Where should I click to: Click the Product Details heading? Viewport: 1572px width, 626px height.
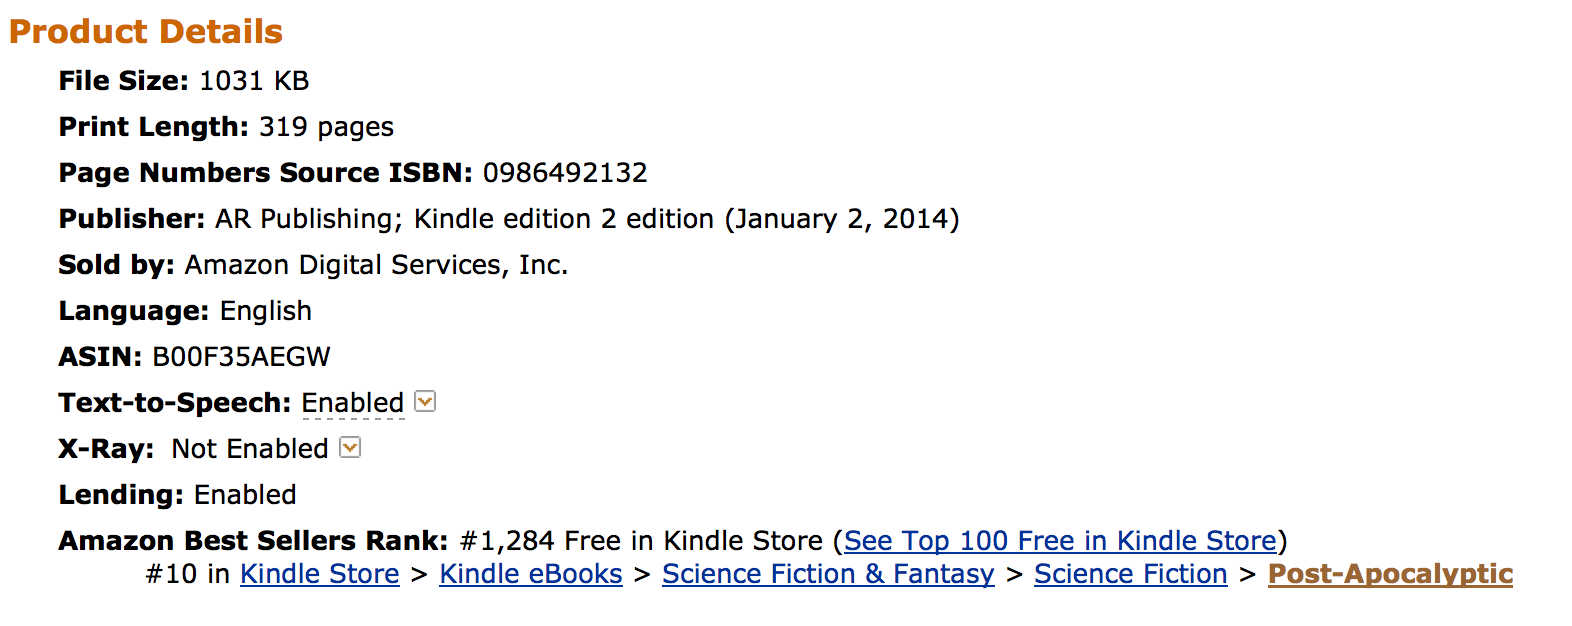click(146, 32)
